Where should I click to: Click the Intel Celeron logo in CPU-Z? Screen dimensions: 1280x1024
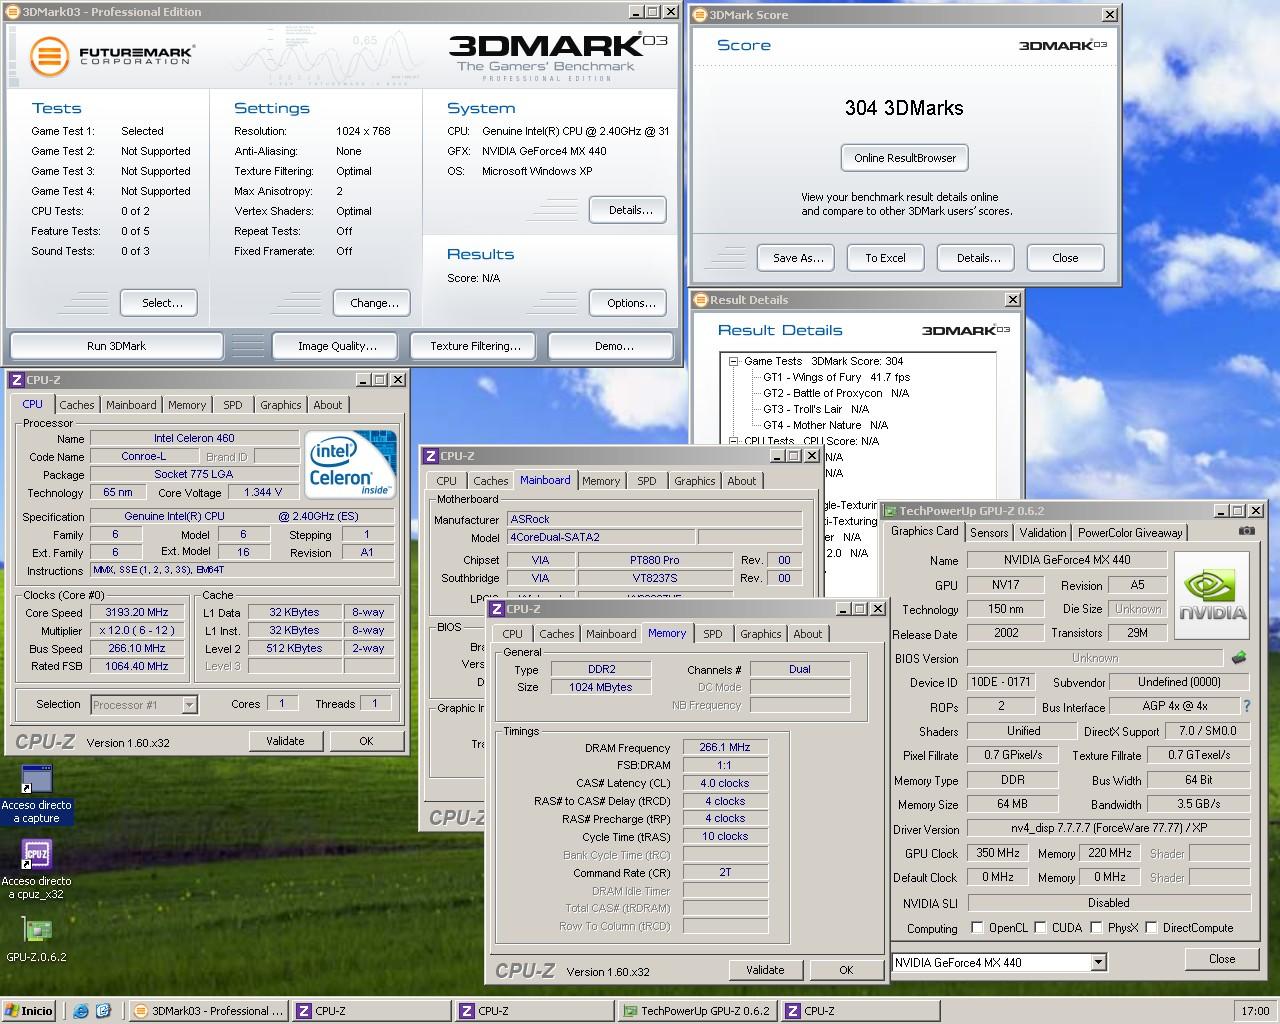[351, 464]
